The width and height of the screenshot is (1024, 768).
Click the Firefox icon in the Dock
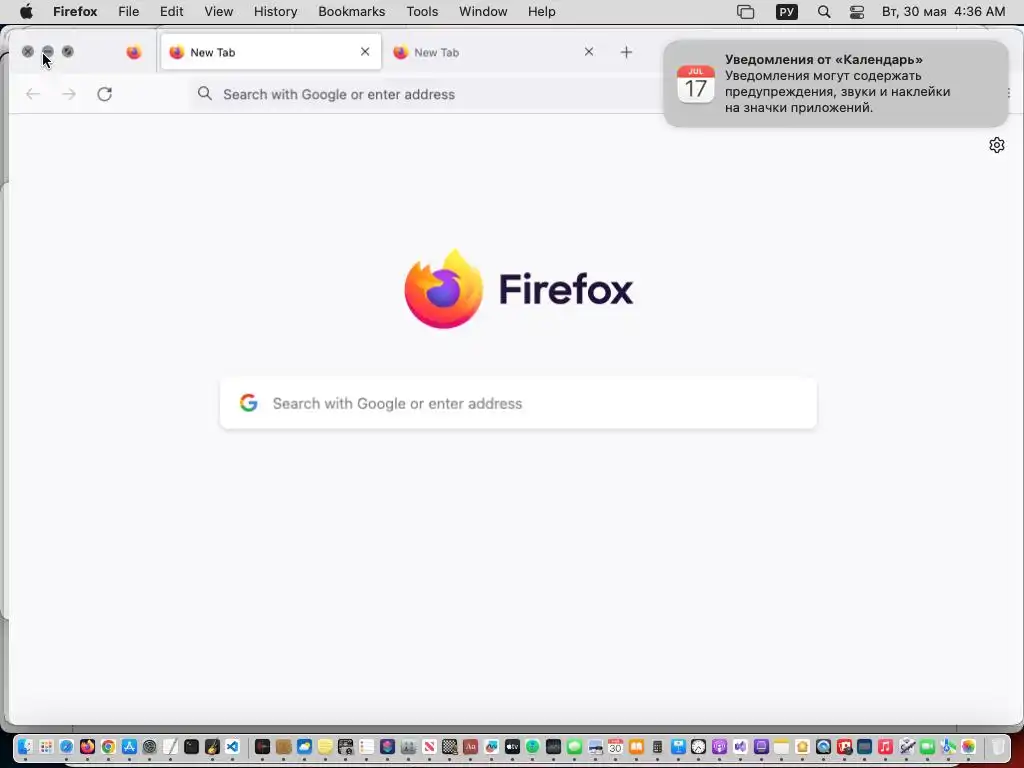coord(88,746)
